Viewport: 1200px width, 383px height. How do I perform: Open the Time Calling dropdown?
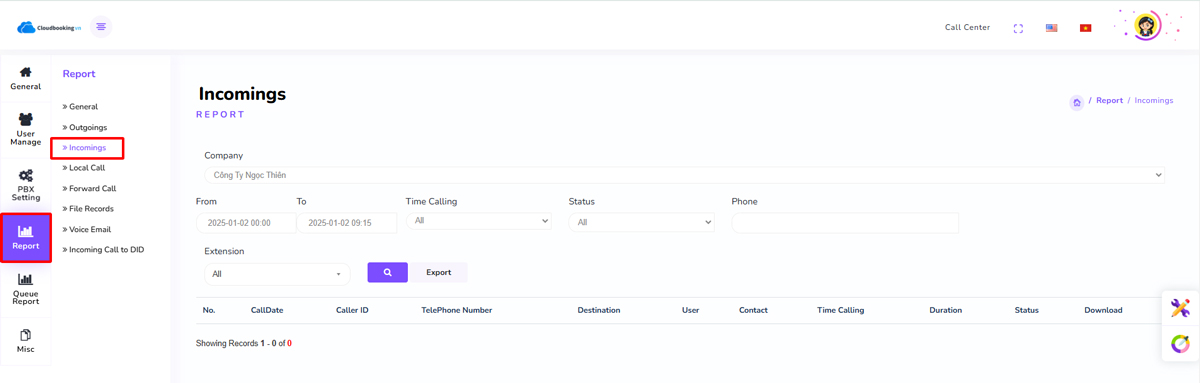coord(479,221)
